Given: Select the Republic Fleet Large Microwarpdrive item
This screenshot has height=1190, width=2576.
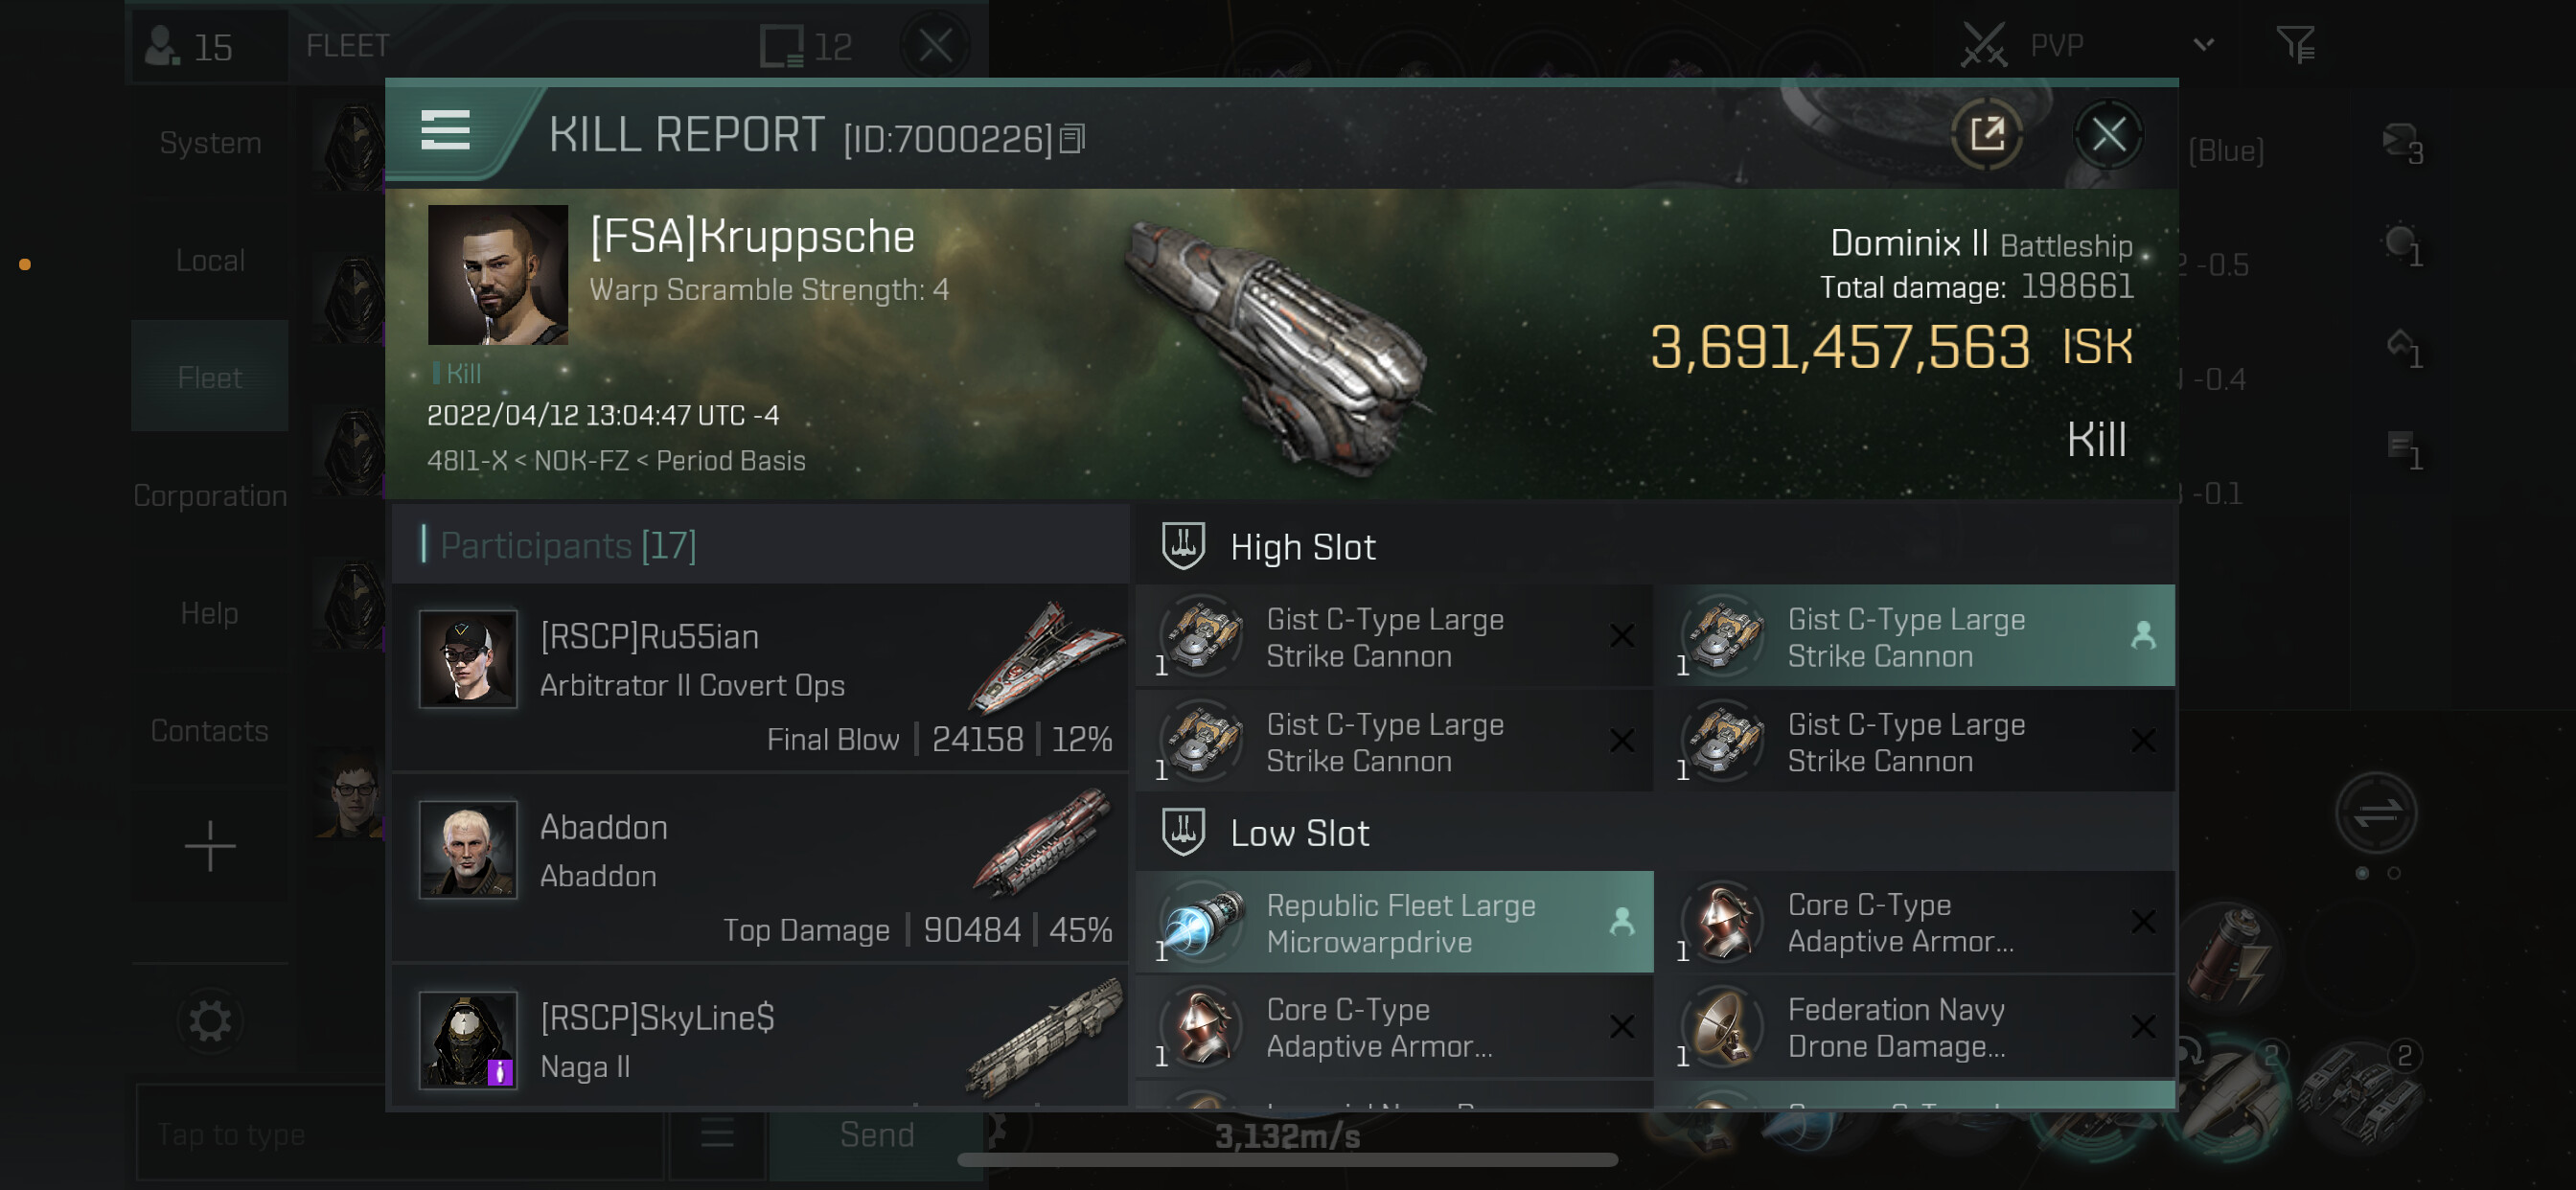Looking at the screenshot, I should tap(1394, 922).
